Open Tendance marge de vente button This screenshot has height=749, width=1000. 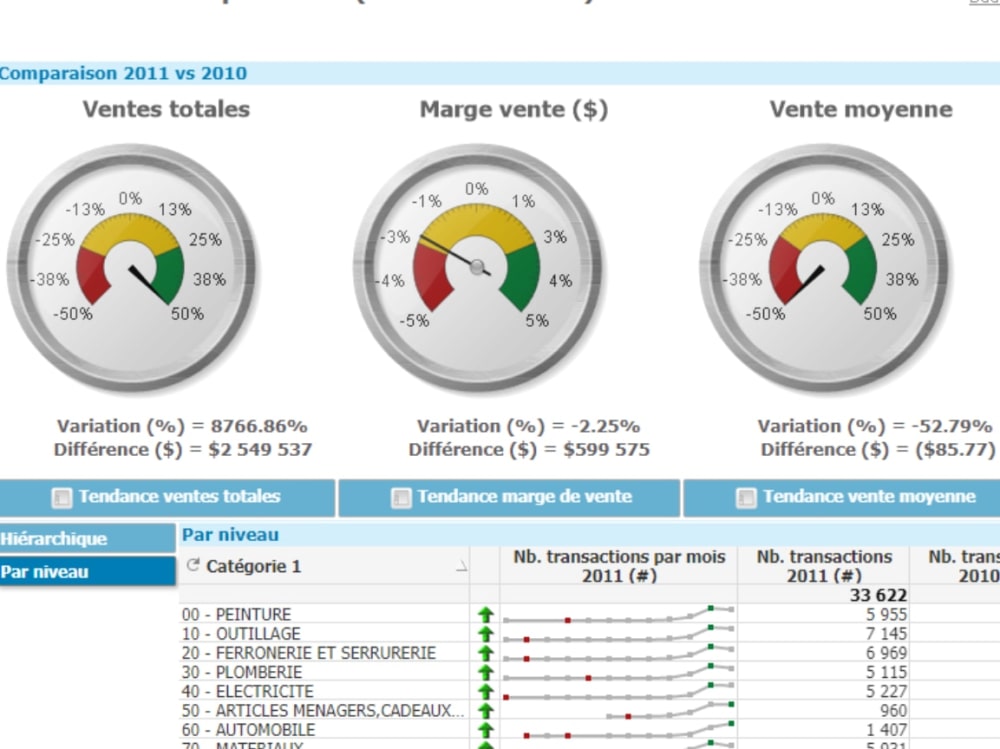point(509,497)
